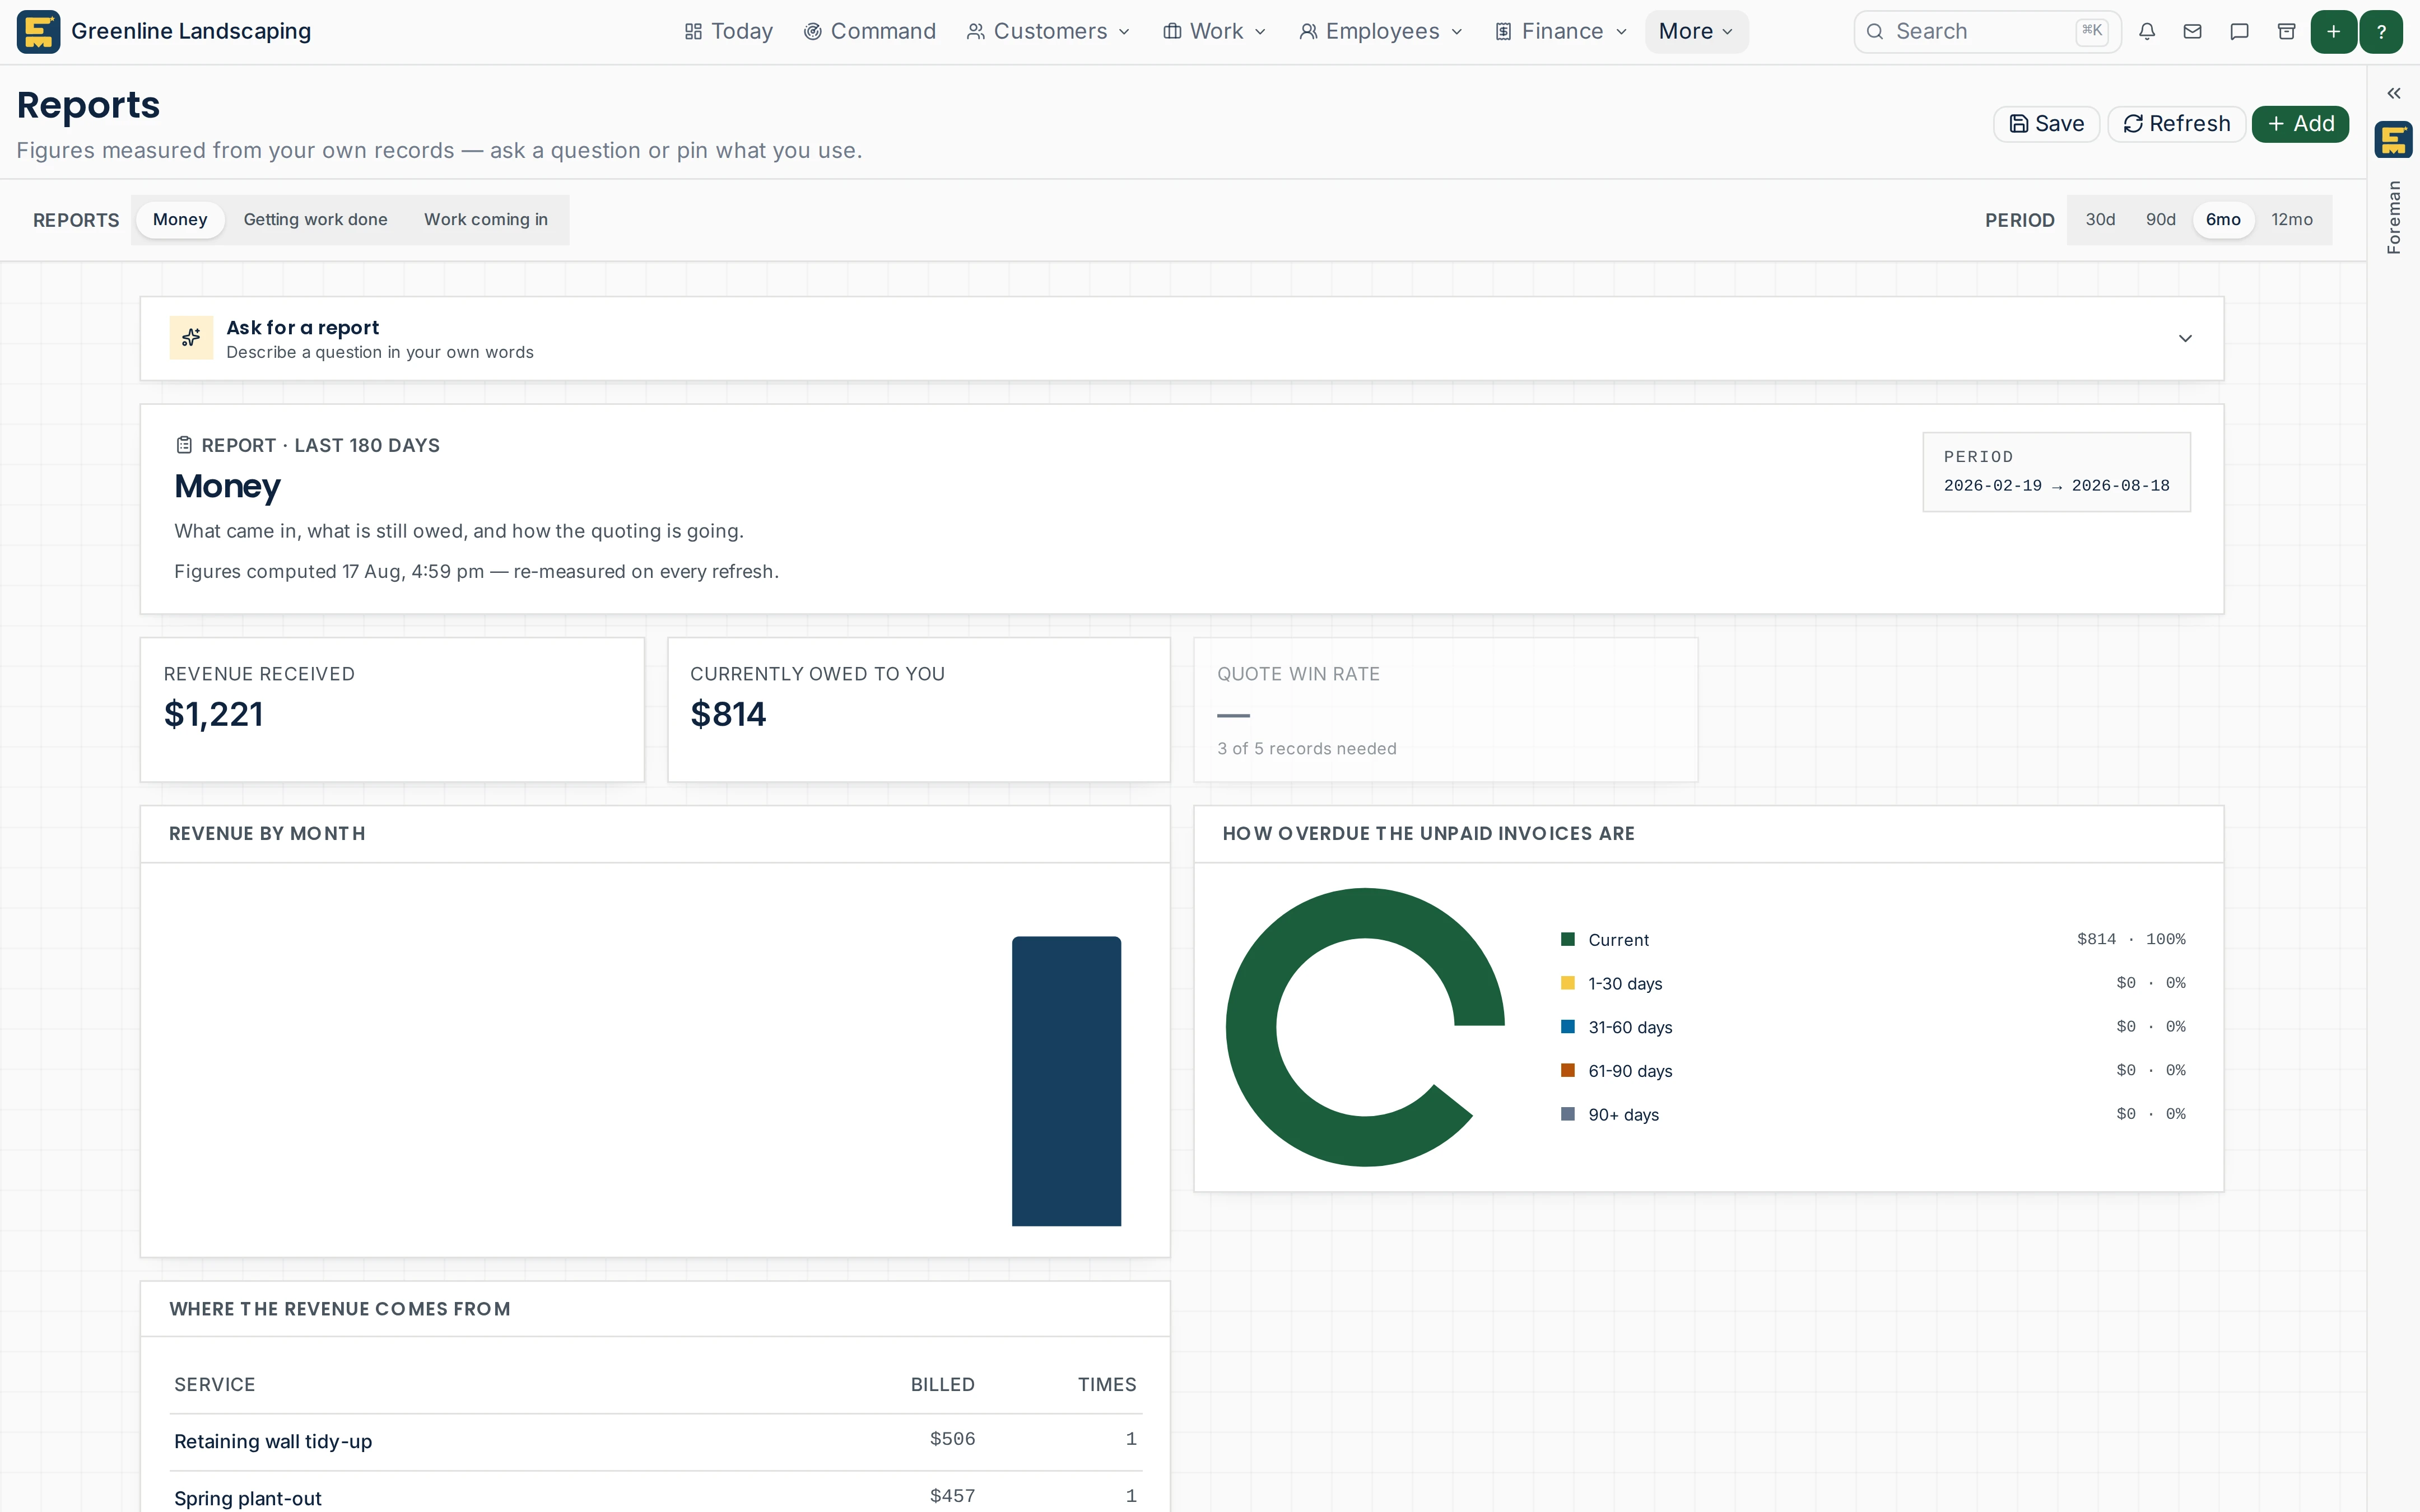Switch to the Work coming in tab

click(x=486, y=220)
